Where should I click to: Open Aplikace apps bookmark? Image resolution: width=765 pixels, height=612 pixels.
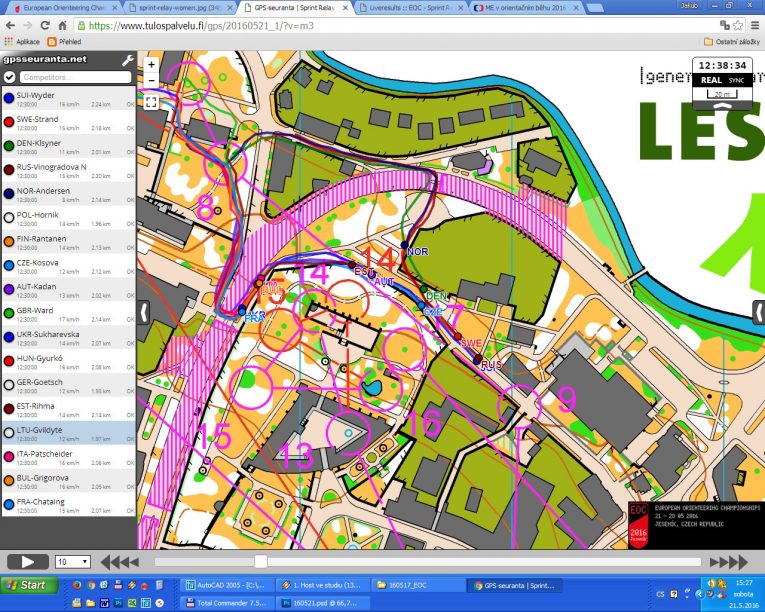click(x=22, y=42)
